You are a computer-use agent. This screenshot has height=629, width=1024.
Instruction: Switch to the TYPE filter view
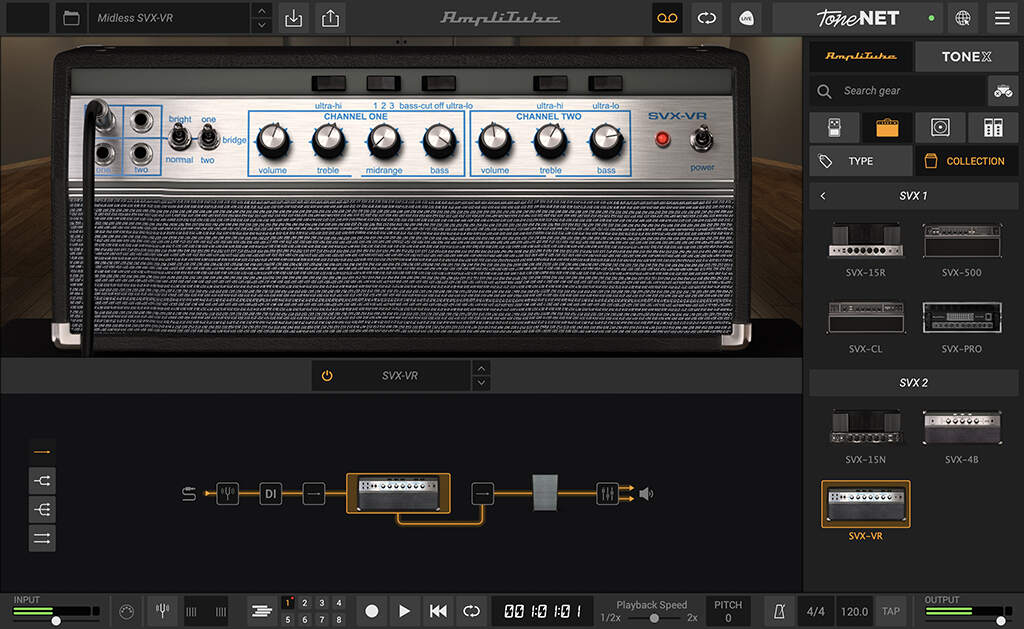[860, 160]
